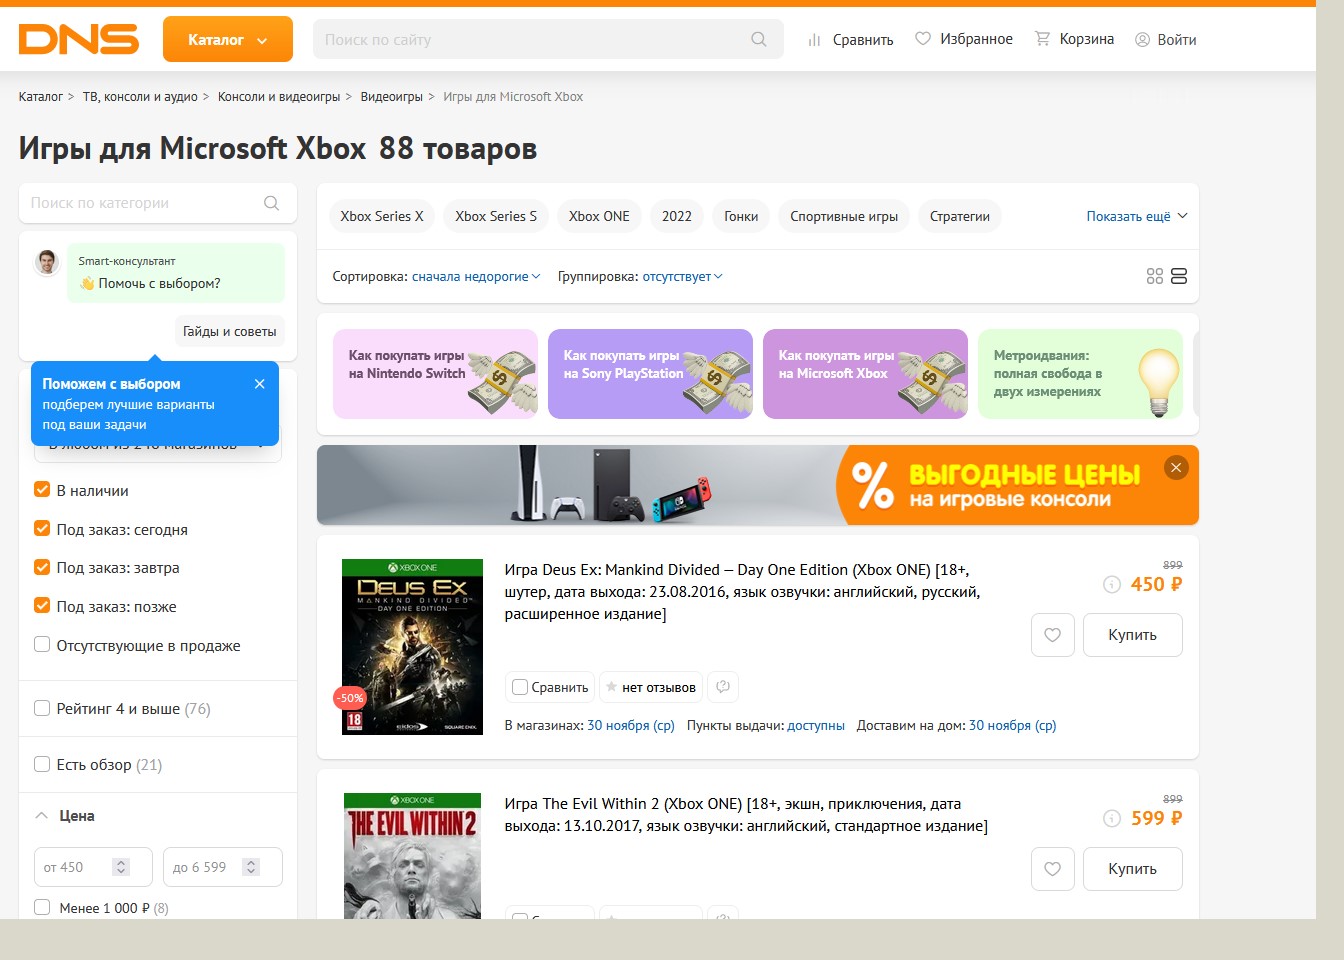1344x960 pixels.
Task: Open Как покупать игры на Sony PlayStation card
Action: point(650,374)
